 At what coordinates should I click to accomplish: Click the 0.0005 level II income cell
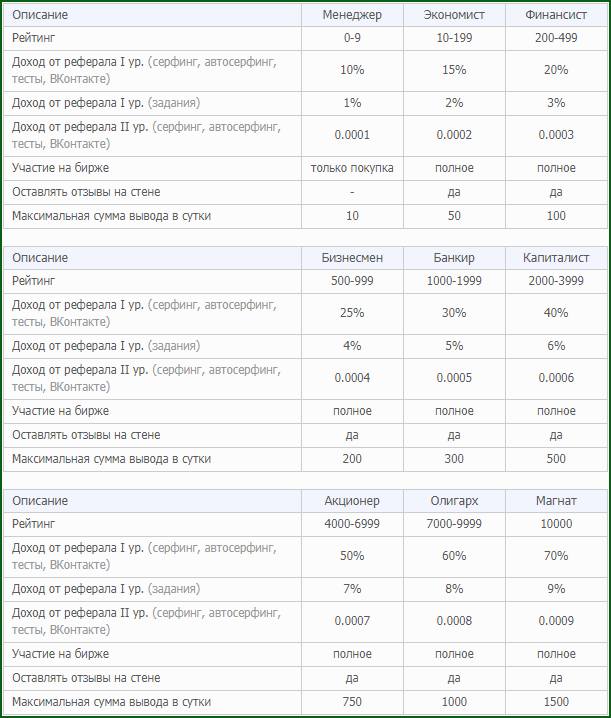click(454, 378)
